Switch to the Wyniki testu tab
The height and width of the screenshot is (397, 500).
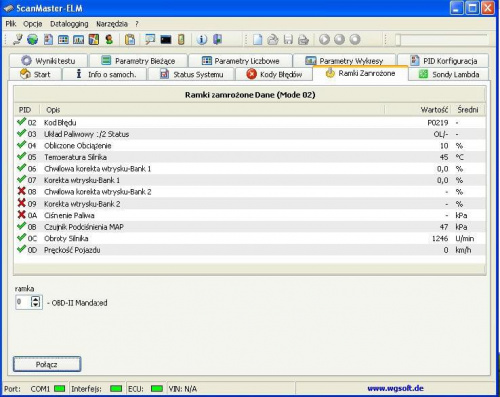tap(49, 61)
